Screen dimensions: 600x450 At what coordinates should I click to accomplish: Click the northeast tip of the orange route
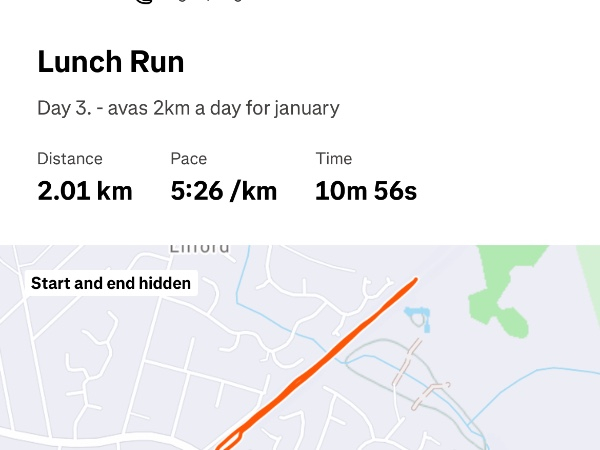click(x=412, y=282)
